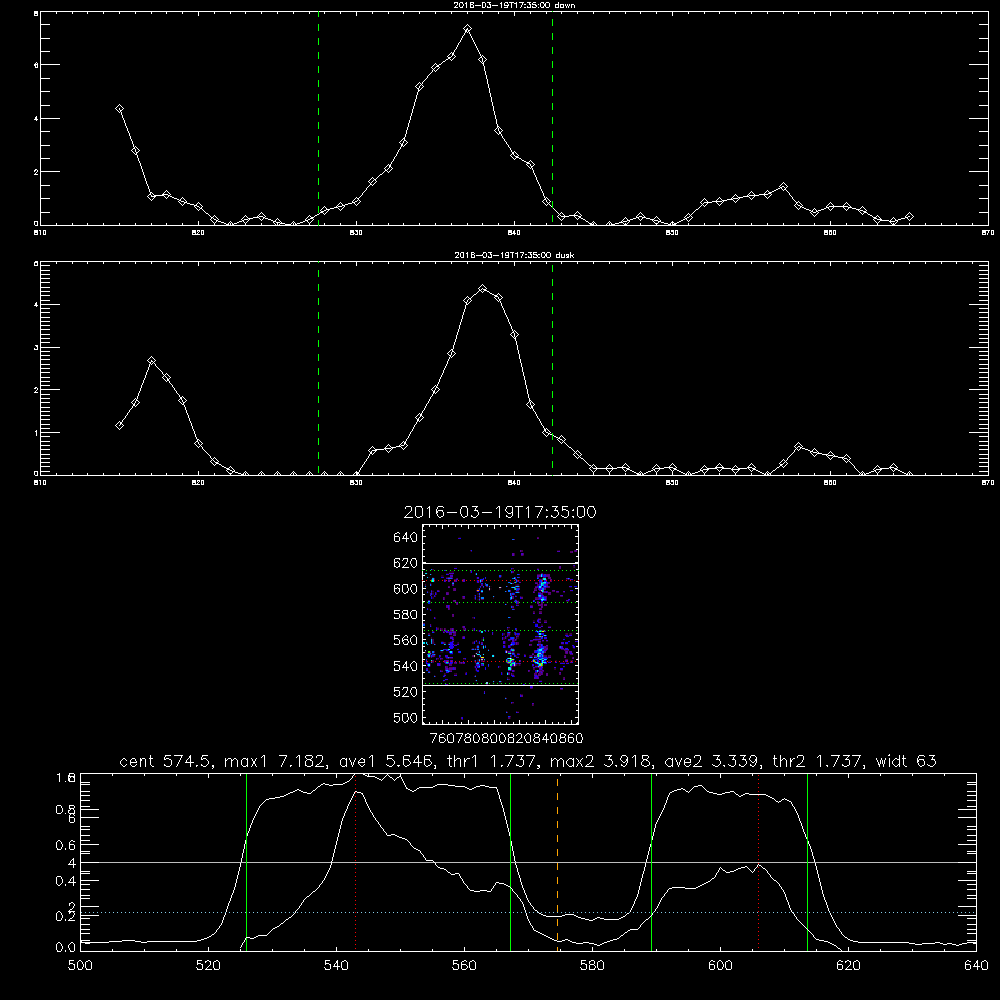This screenshot has width=1000, height=1000.
Task: Click the green vertical line near 614 in the bottom plot
Action: coord(807,862)
